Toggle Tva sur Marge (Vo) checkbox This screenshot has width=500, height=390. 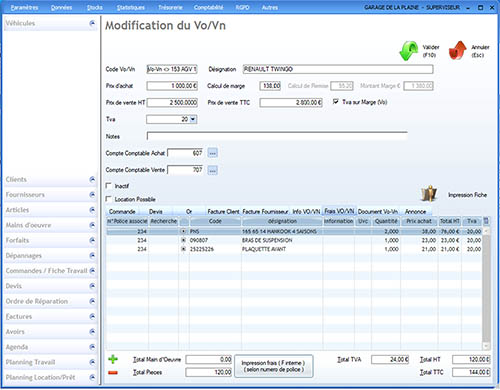(x=336, y=102)
